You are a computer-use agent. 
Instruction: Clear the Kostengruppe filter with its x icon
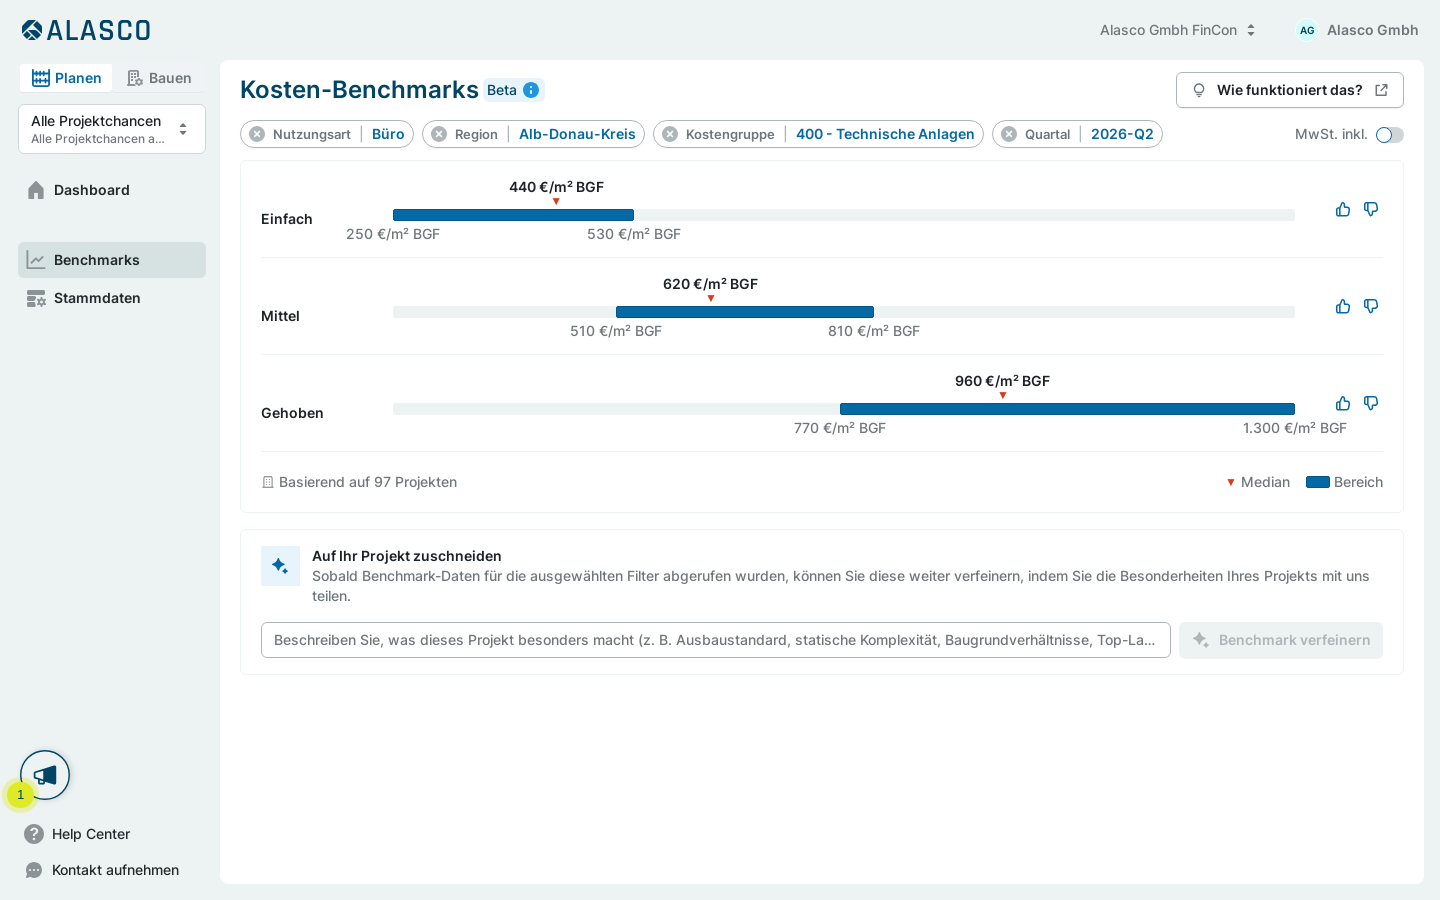670,134
